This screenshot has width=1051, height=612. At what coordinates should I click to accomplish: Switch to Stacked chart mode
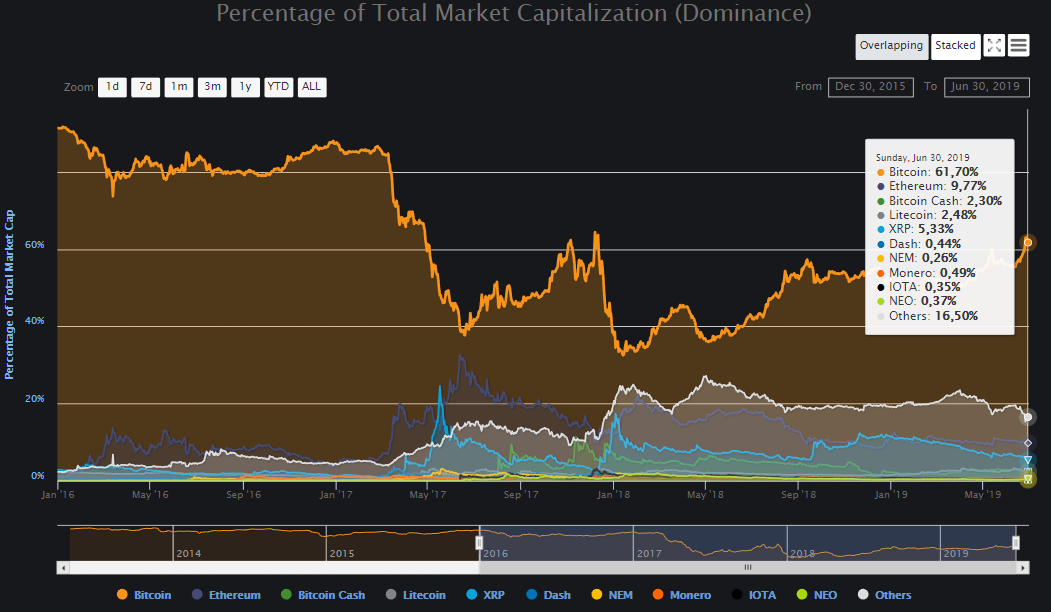pyautogui.click(x=955, y=46)
